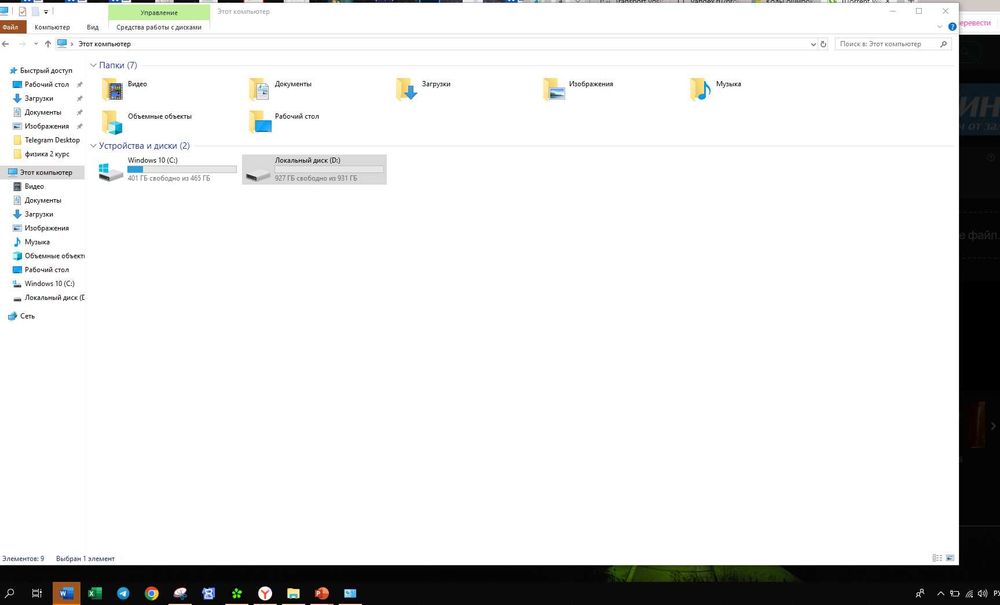
Task: Open Explorer help question mark icon
Action: point(952,27)
